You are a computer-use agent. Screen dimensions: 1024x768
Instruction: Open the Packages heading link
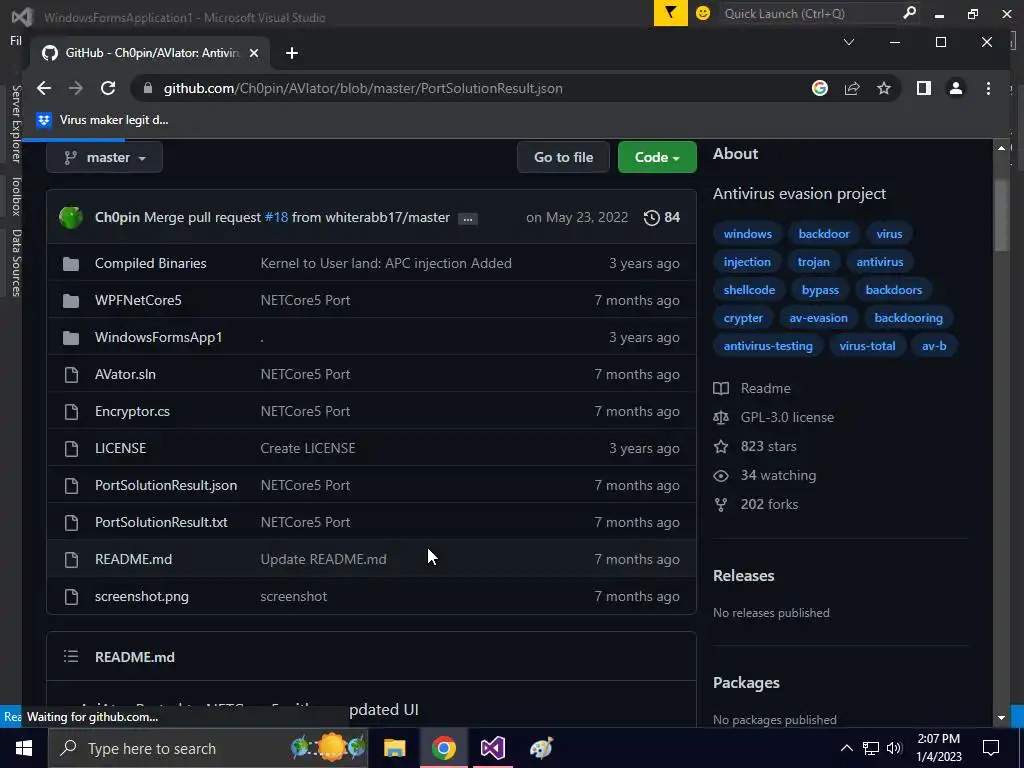(746, 682)
